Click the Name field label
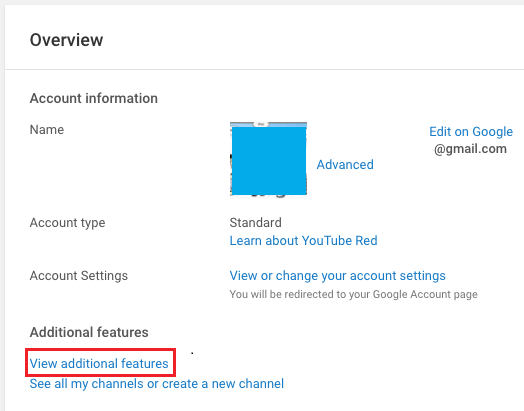 click(47, 130)
